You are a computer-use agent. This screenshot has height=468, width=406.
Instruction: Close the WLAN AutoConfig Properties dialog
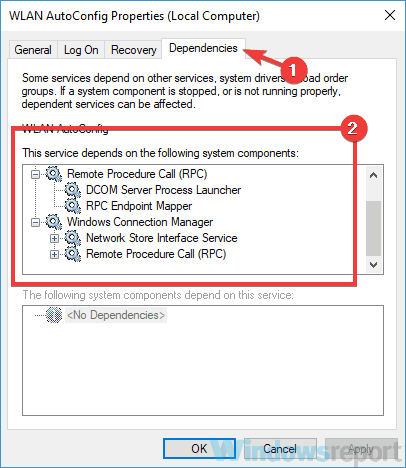(x=390, y=15)
